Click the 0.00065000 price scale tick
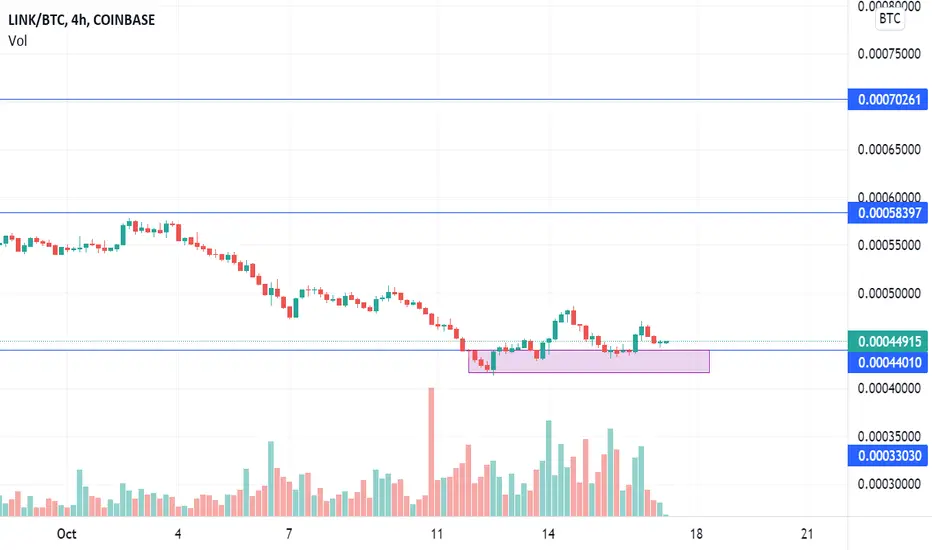Screen dimensions: 932x550 (889, 149)
